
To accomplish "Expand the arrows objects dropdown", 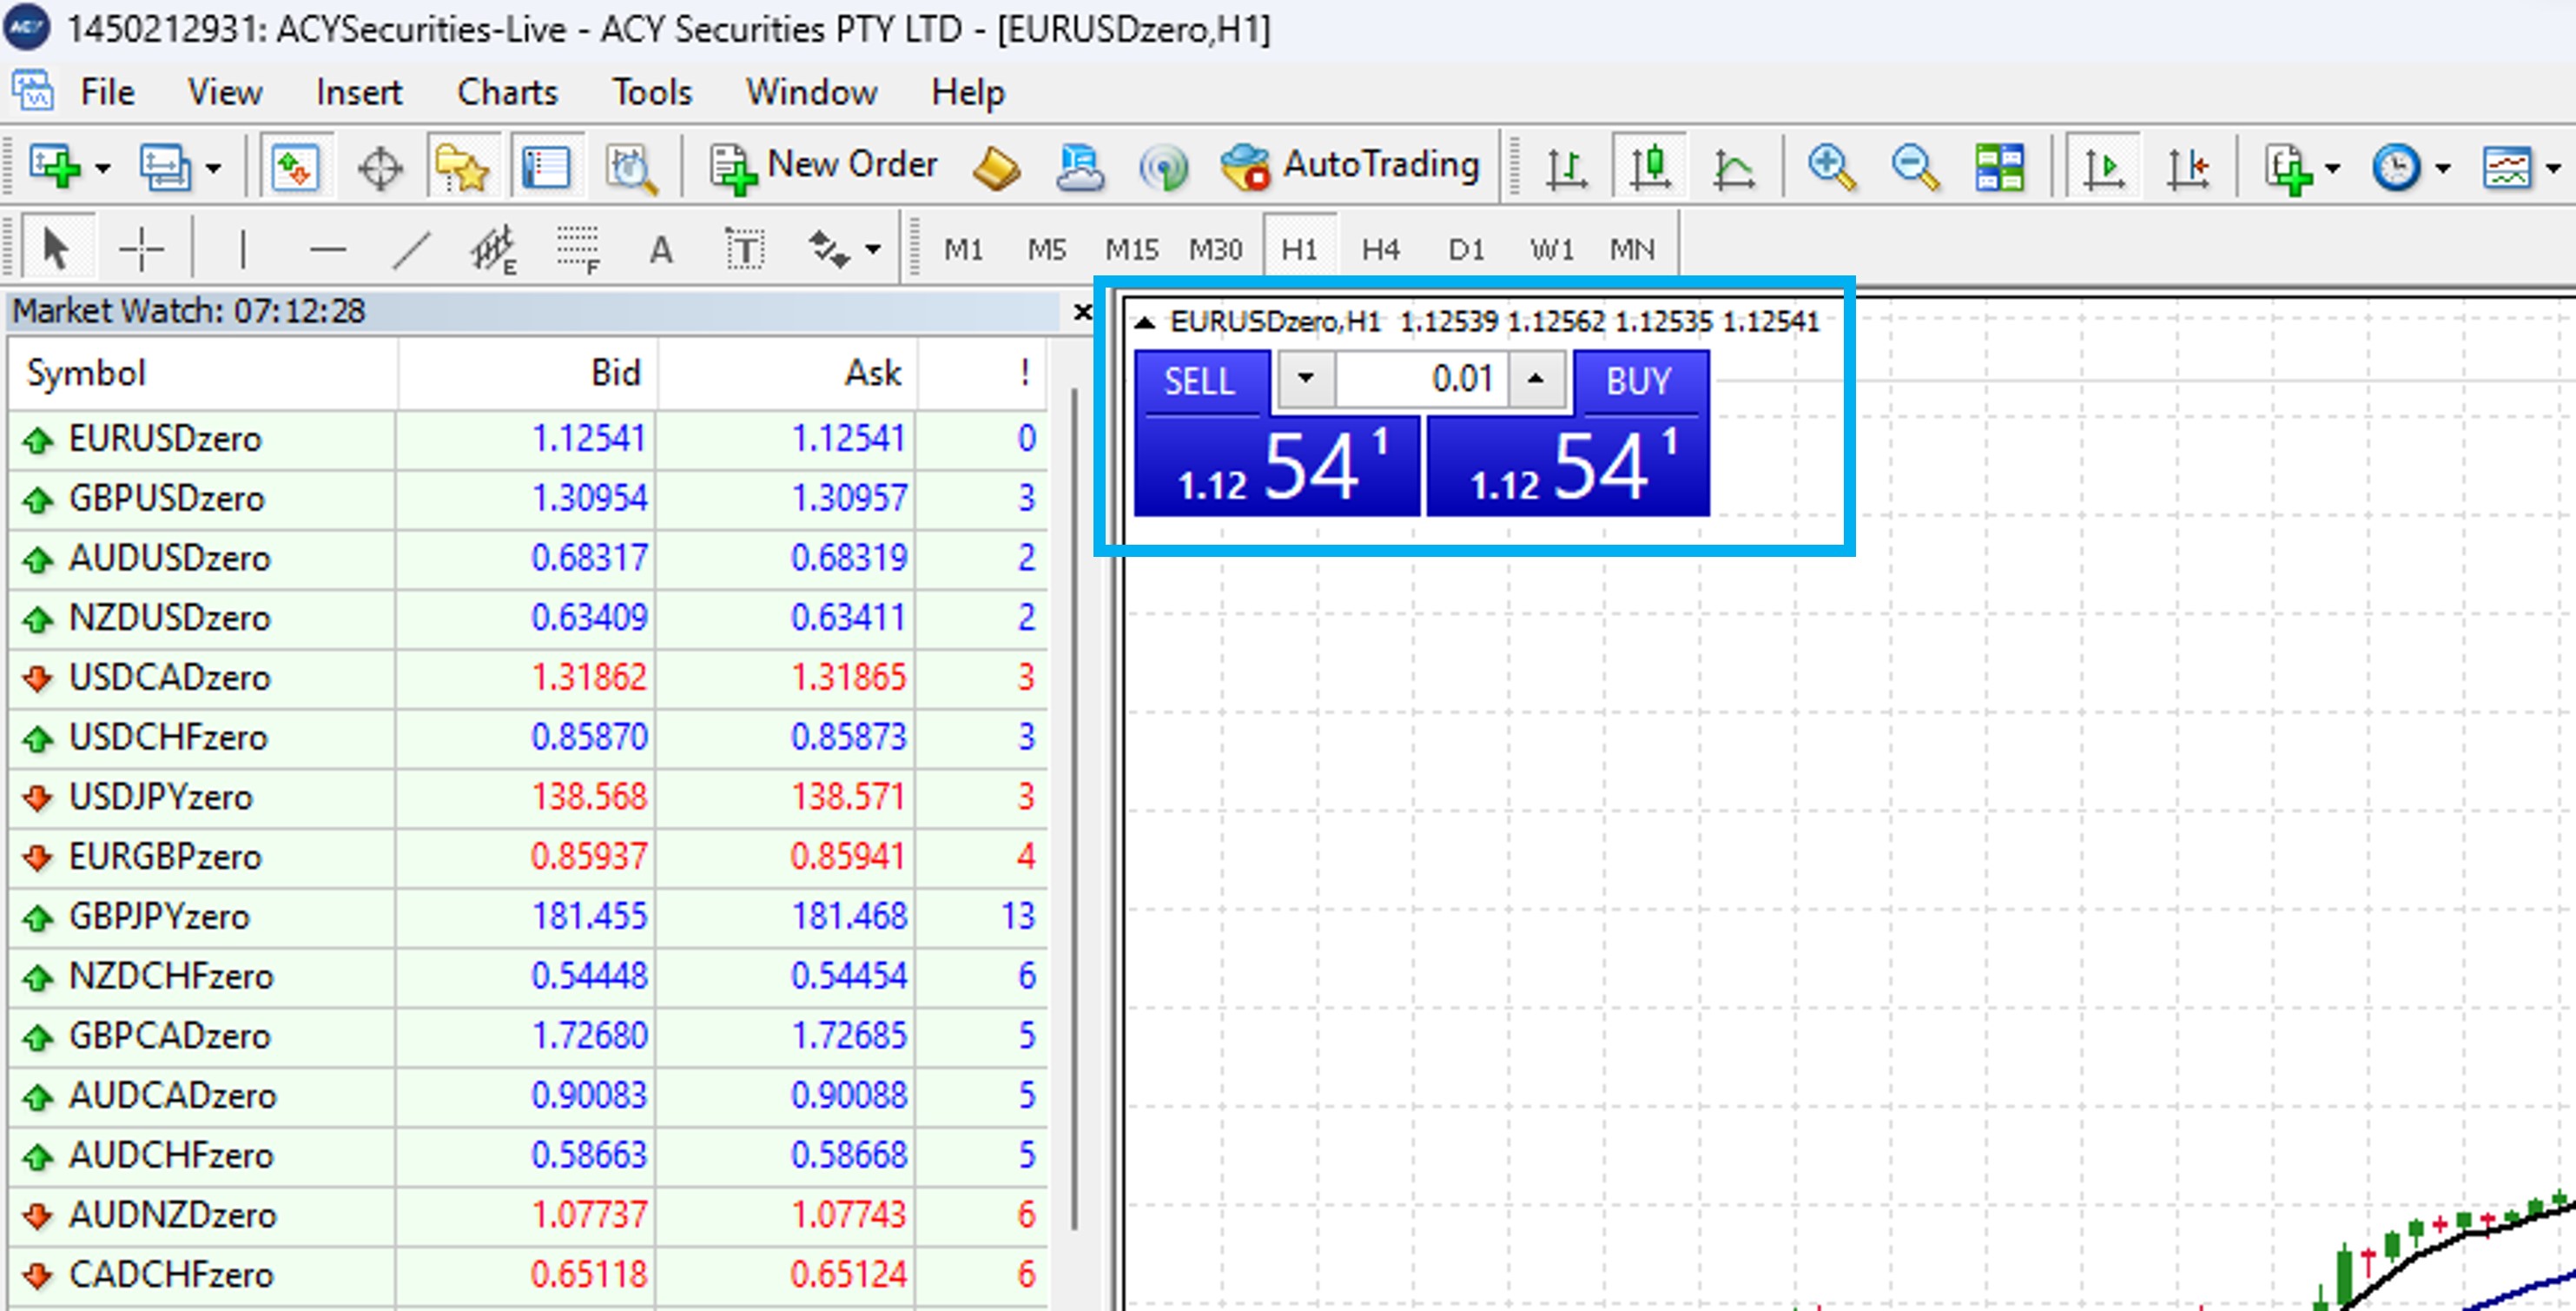I will coord(873,249).
